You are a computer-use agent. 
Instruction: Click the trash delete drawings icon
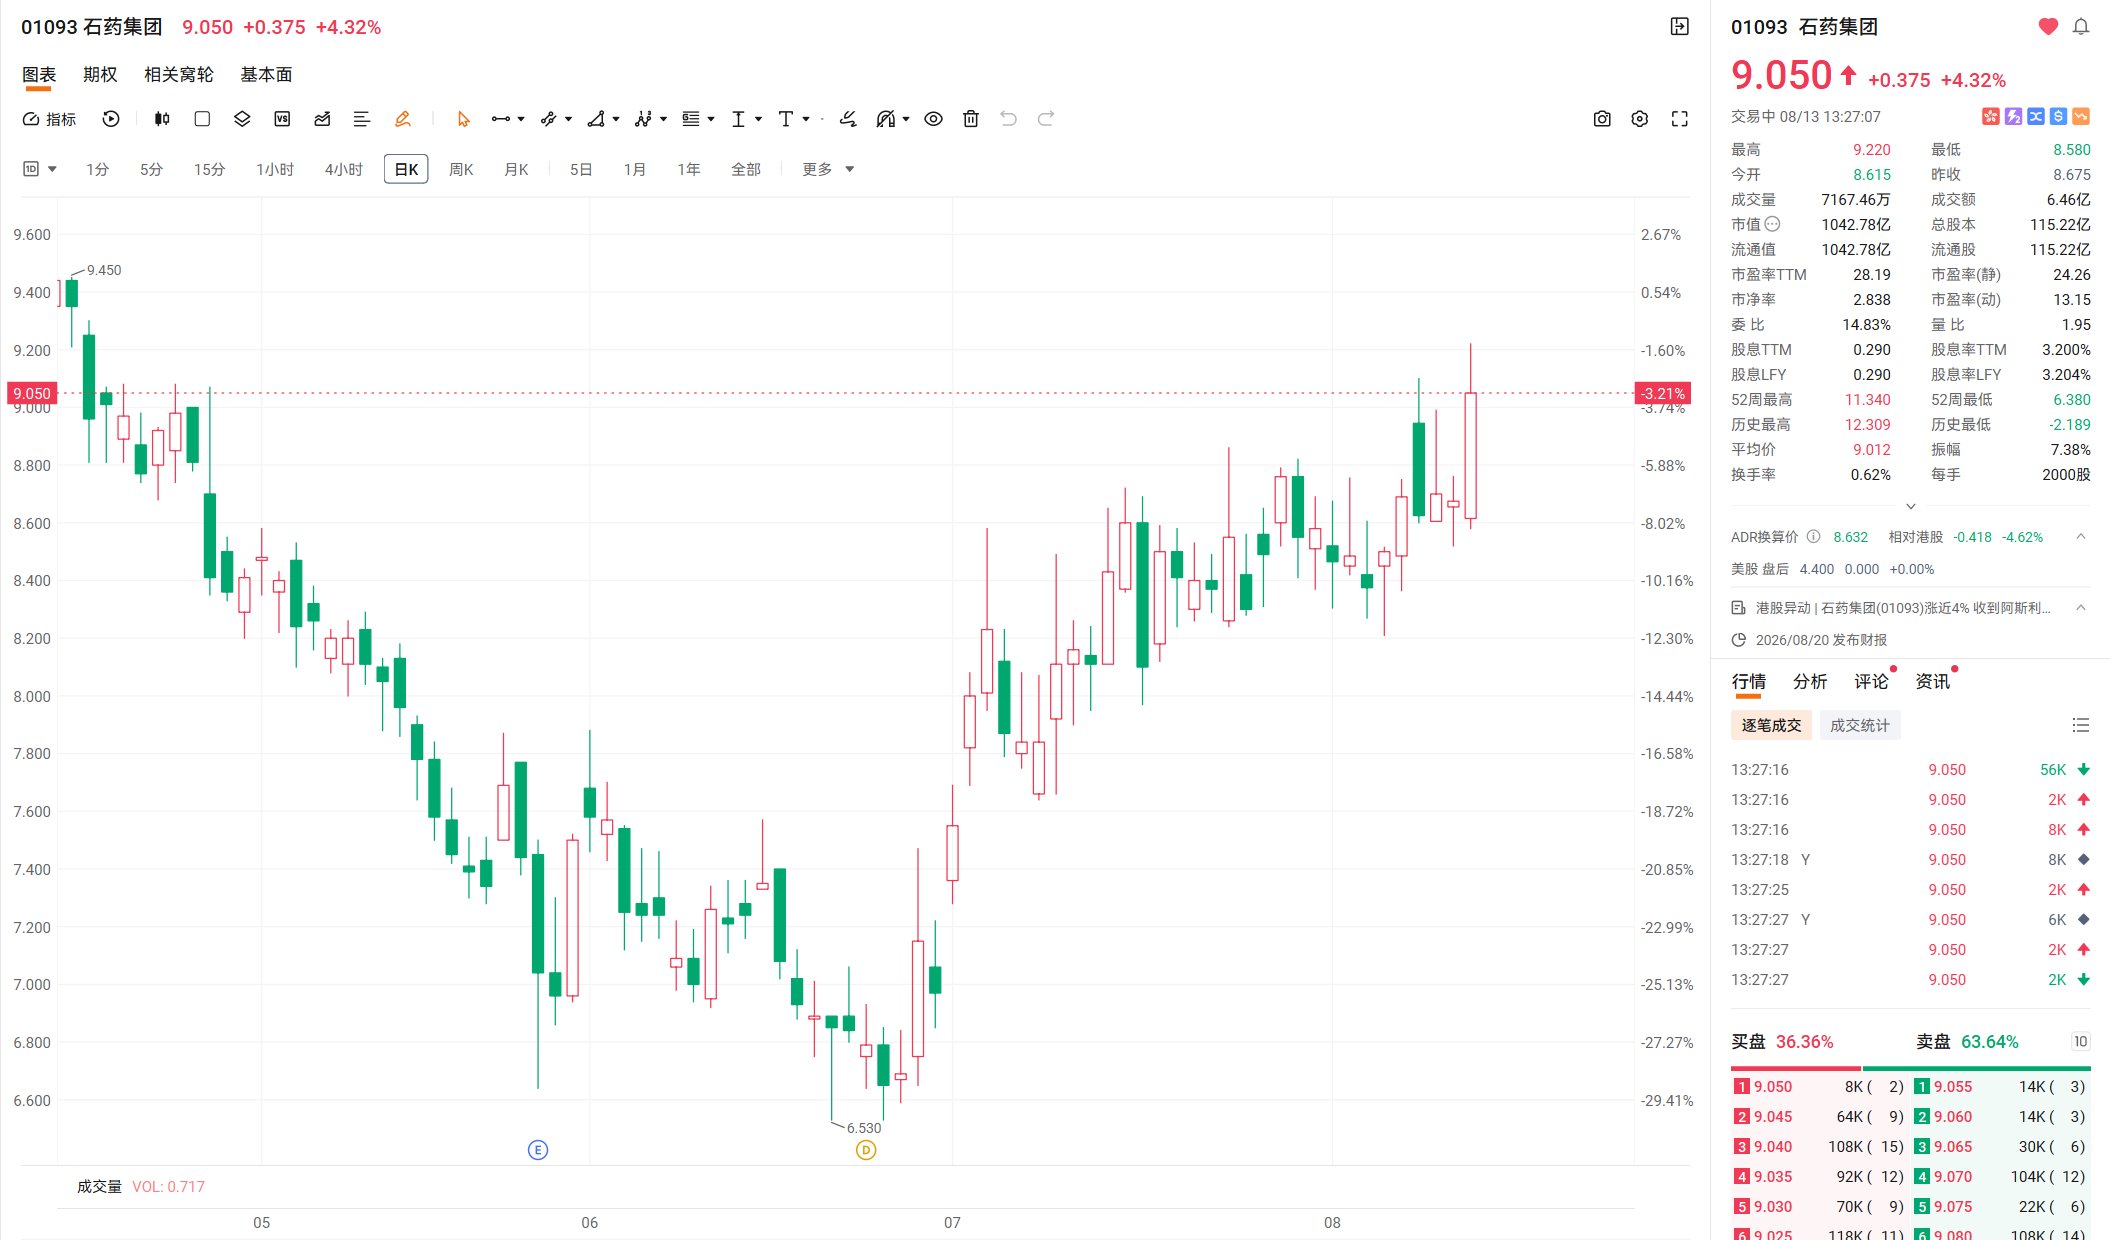coord(970,119)
